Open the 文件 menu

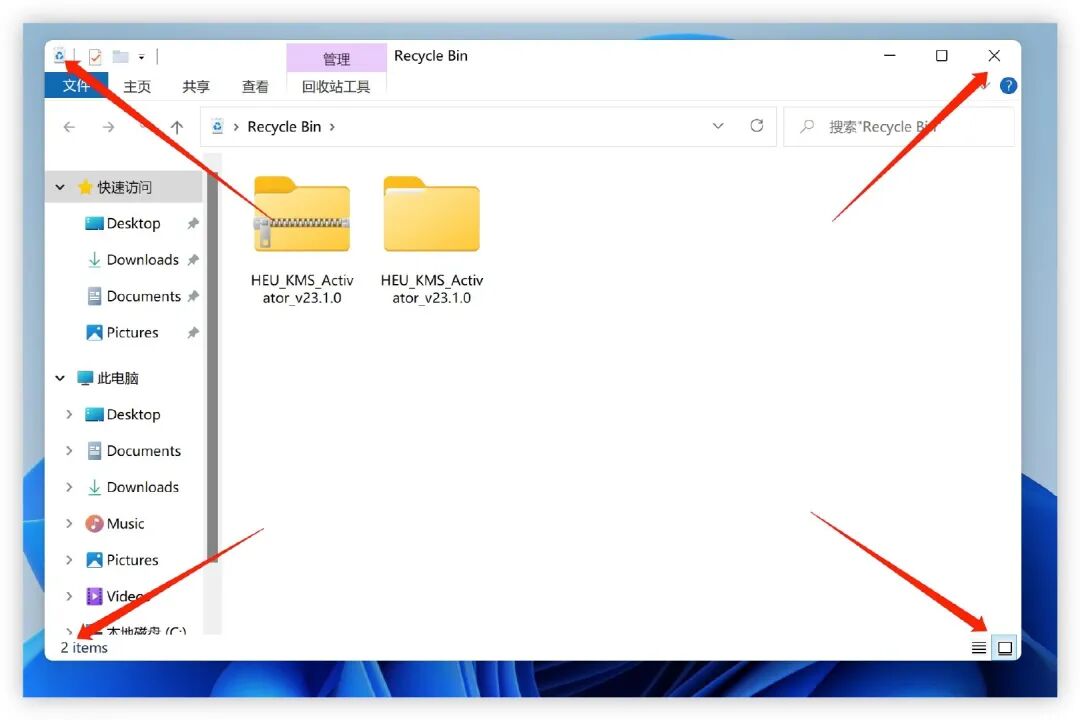click(x=76, y=86)
